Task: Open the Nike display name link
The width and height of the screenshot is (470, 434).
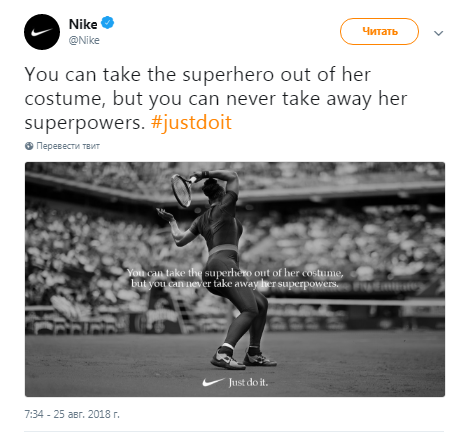Action: click(83, 24)
